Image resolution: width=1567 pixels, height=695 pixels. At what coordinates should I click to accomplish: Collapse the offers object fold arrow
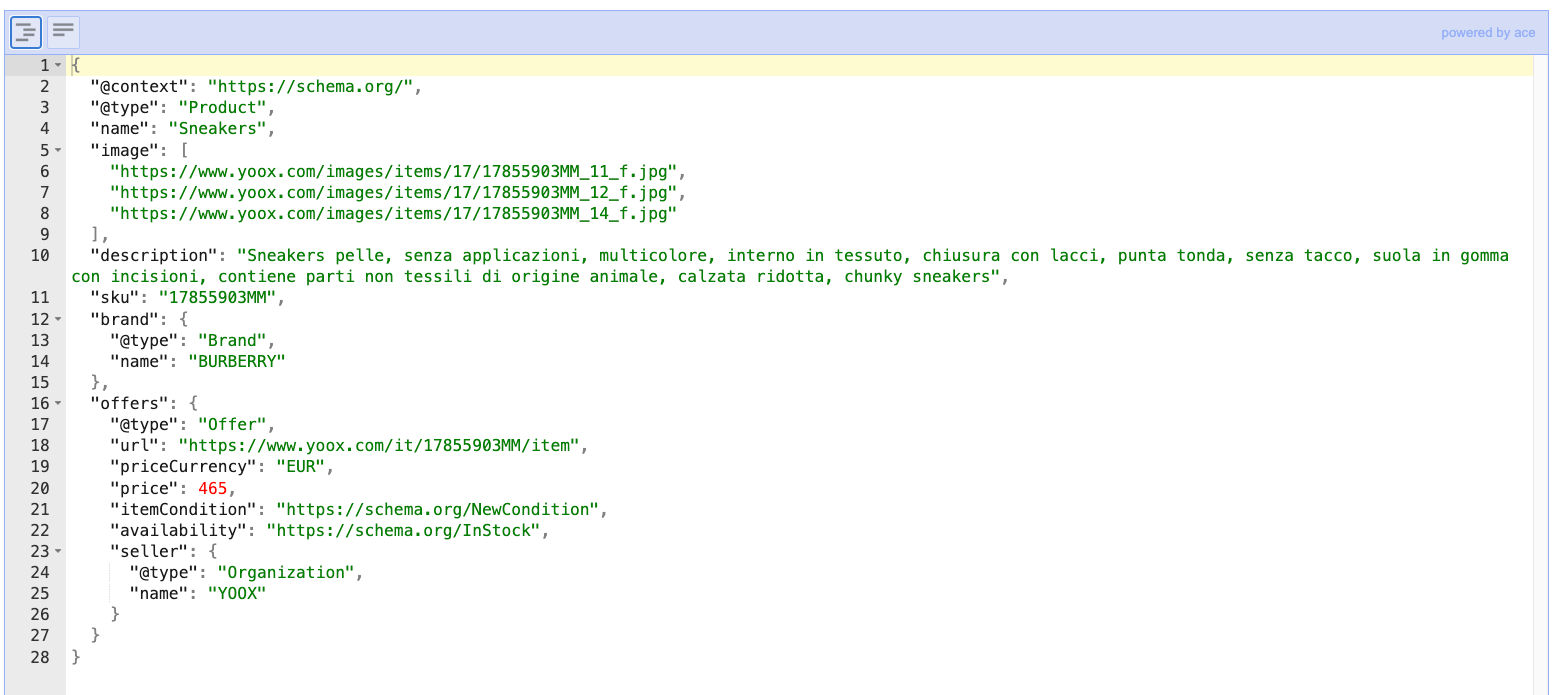point(58,403)
